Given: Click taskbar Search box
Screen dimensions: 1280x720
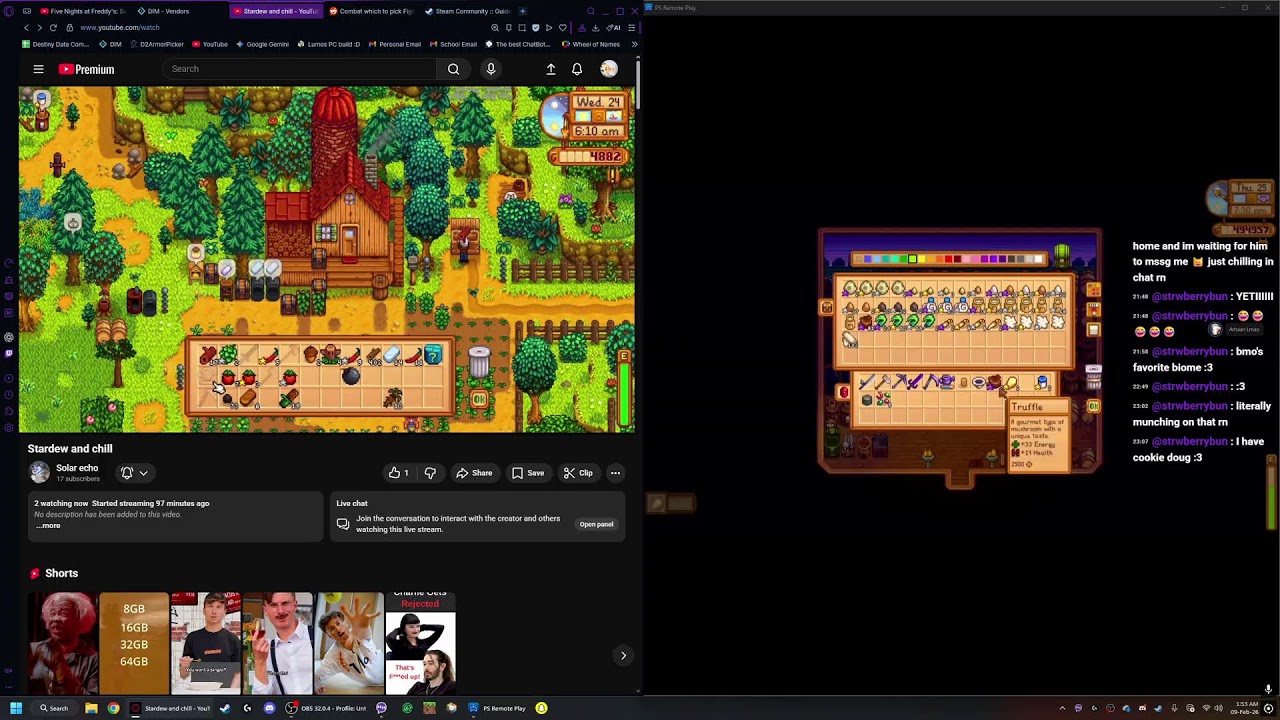Looking at the screenshot, I should pos(54,708).
